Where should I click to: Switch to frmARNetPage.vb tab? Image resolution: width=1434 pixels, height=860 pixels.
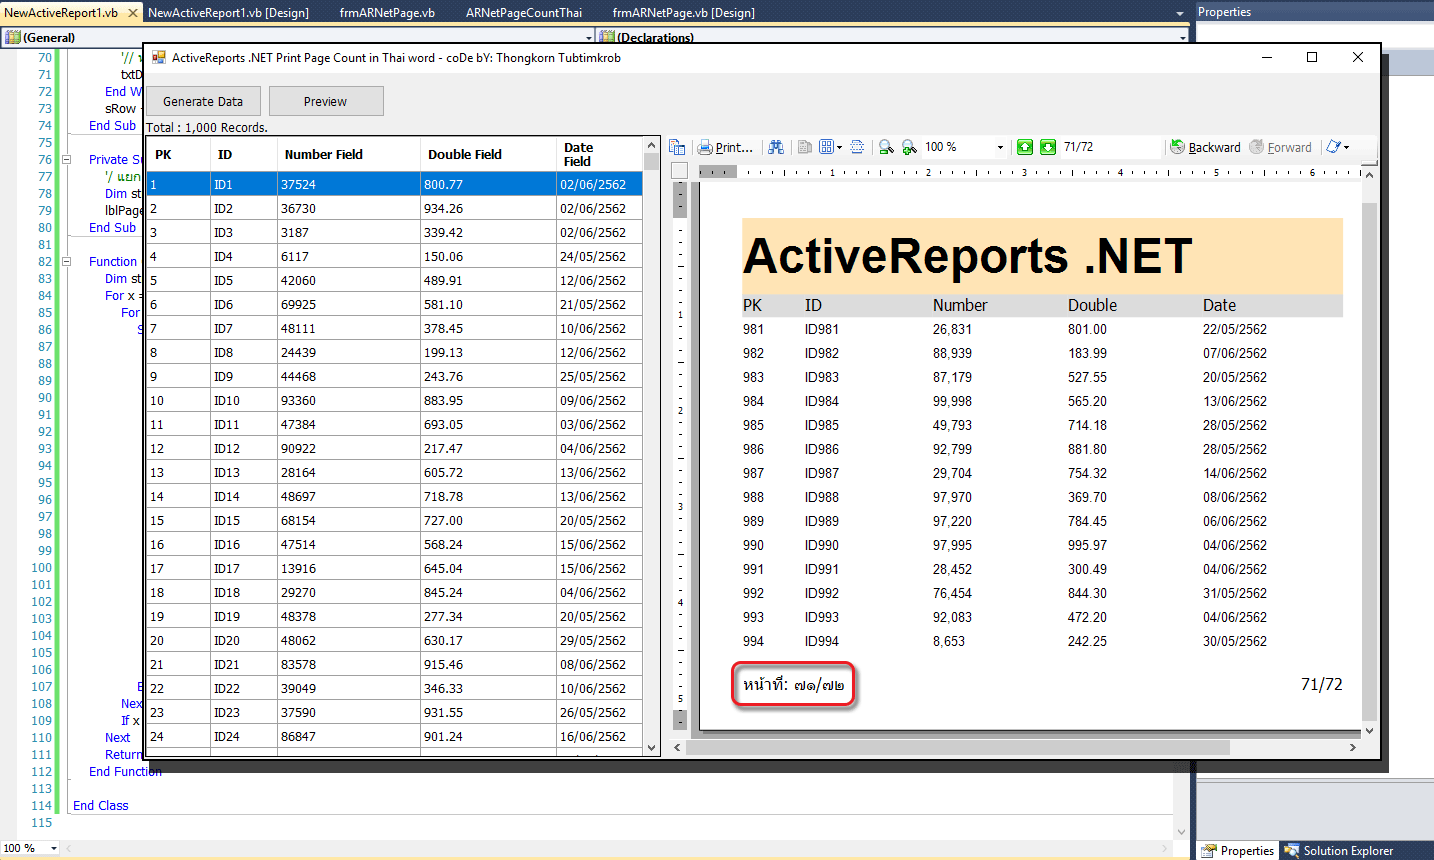tap(387, 13)
